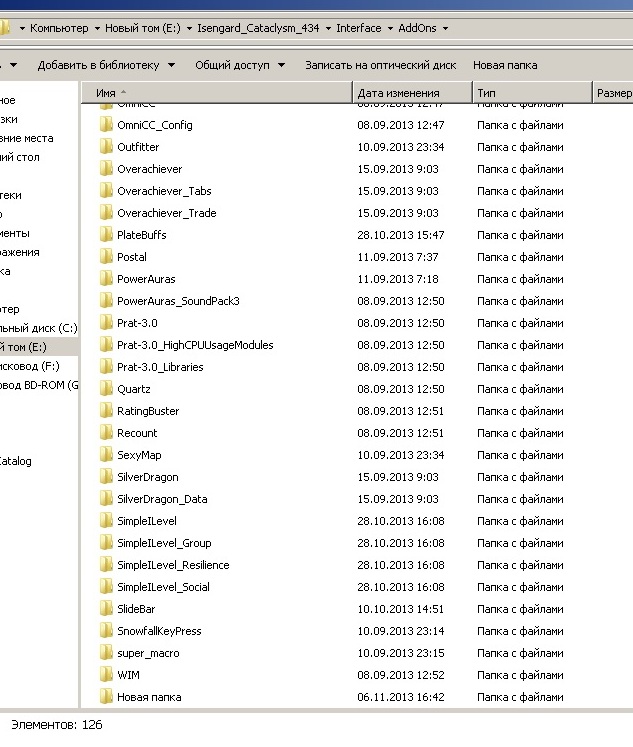Viewport: 633px width, 747px height.
Task: Click the RatingBuster folder icon
Action: pos(106,411)
